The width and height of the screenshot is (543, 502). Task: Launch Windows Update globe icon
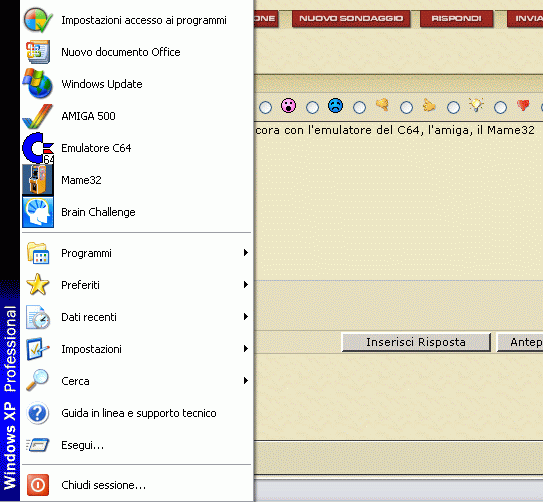click(37, 83)
